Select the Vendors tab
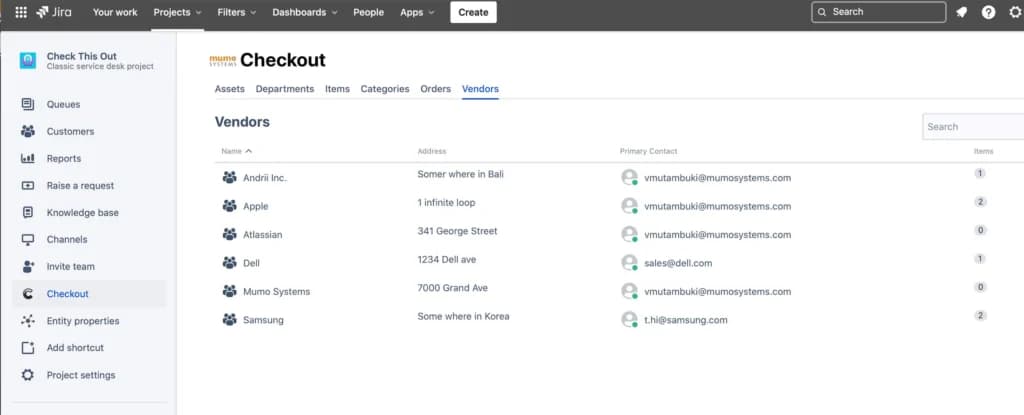 point(480,89)
